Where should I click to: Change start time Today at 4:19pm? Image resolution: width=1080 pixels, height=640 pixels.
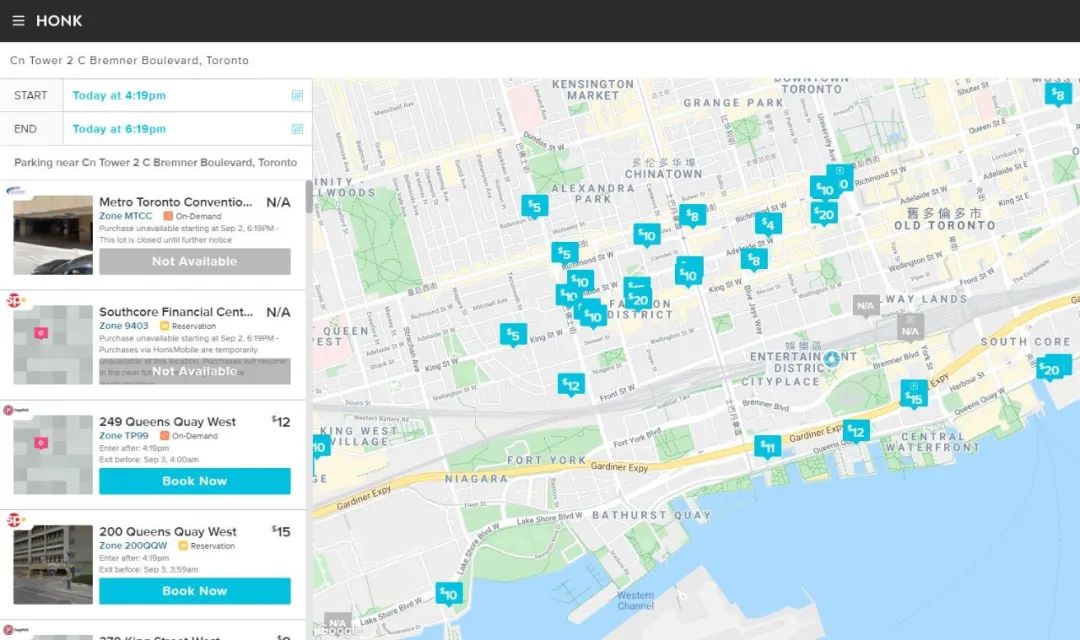click(x=119, y=95)
